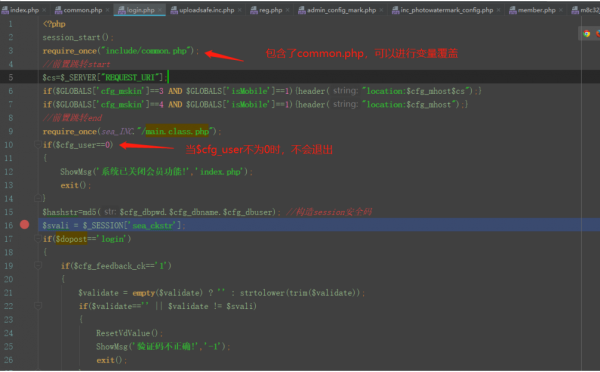Open page in Chrome browser icon
The height and width of the screenshot is (372, 600).
[x=586, y=34]
